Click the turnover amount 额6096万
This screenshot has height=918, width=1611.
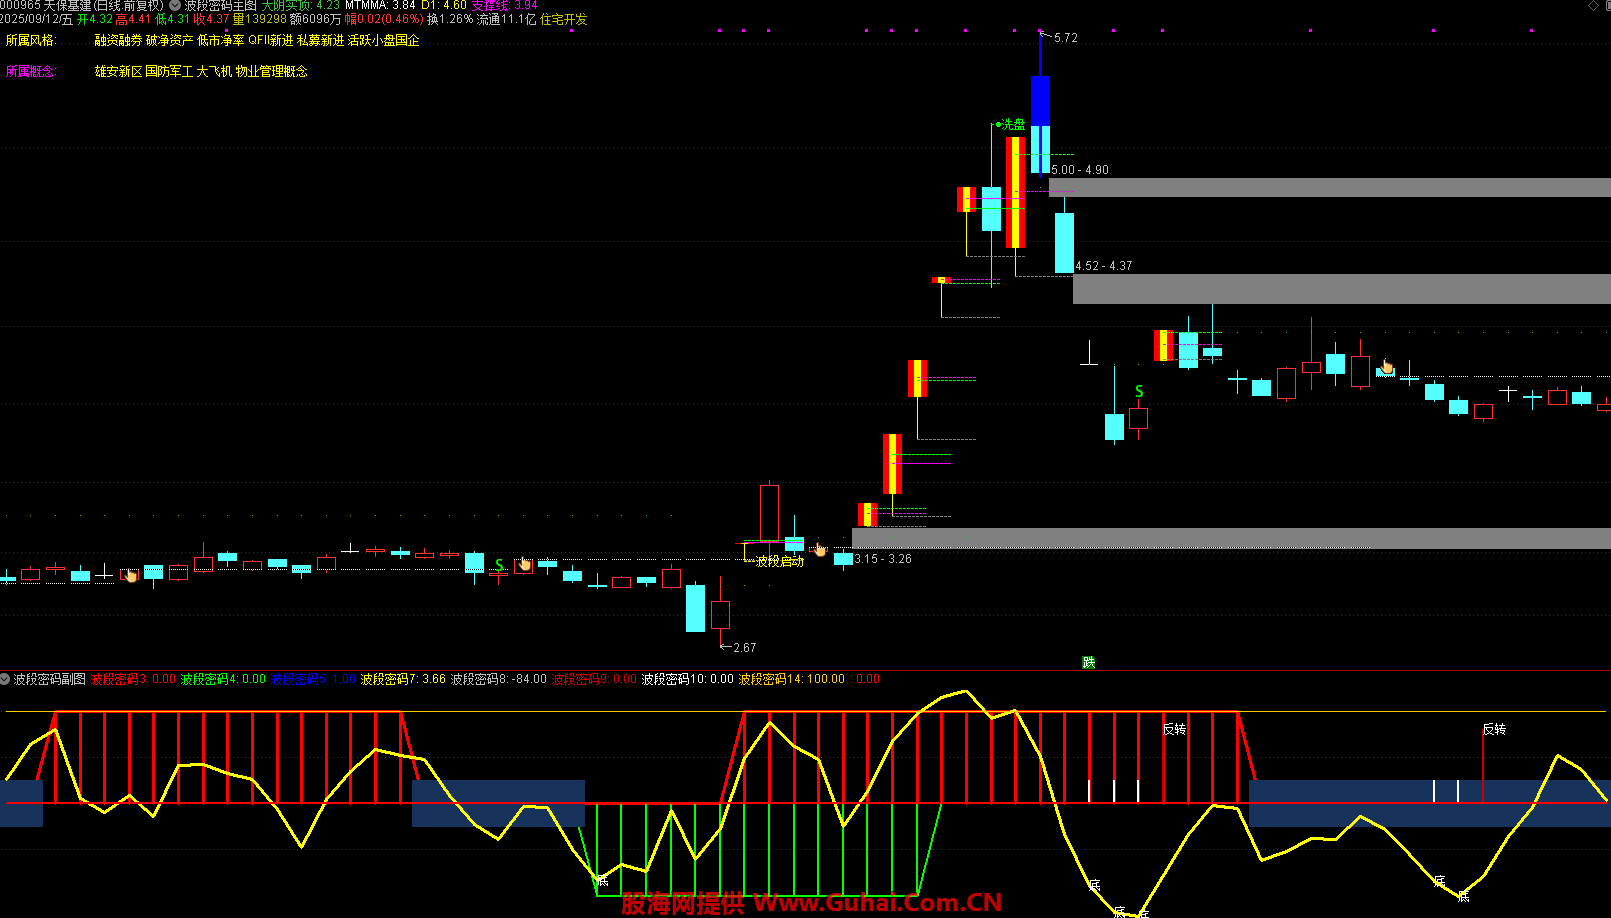coord(315,19)
